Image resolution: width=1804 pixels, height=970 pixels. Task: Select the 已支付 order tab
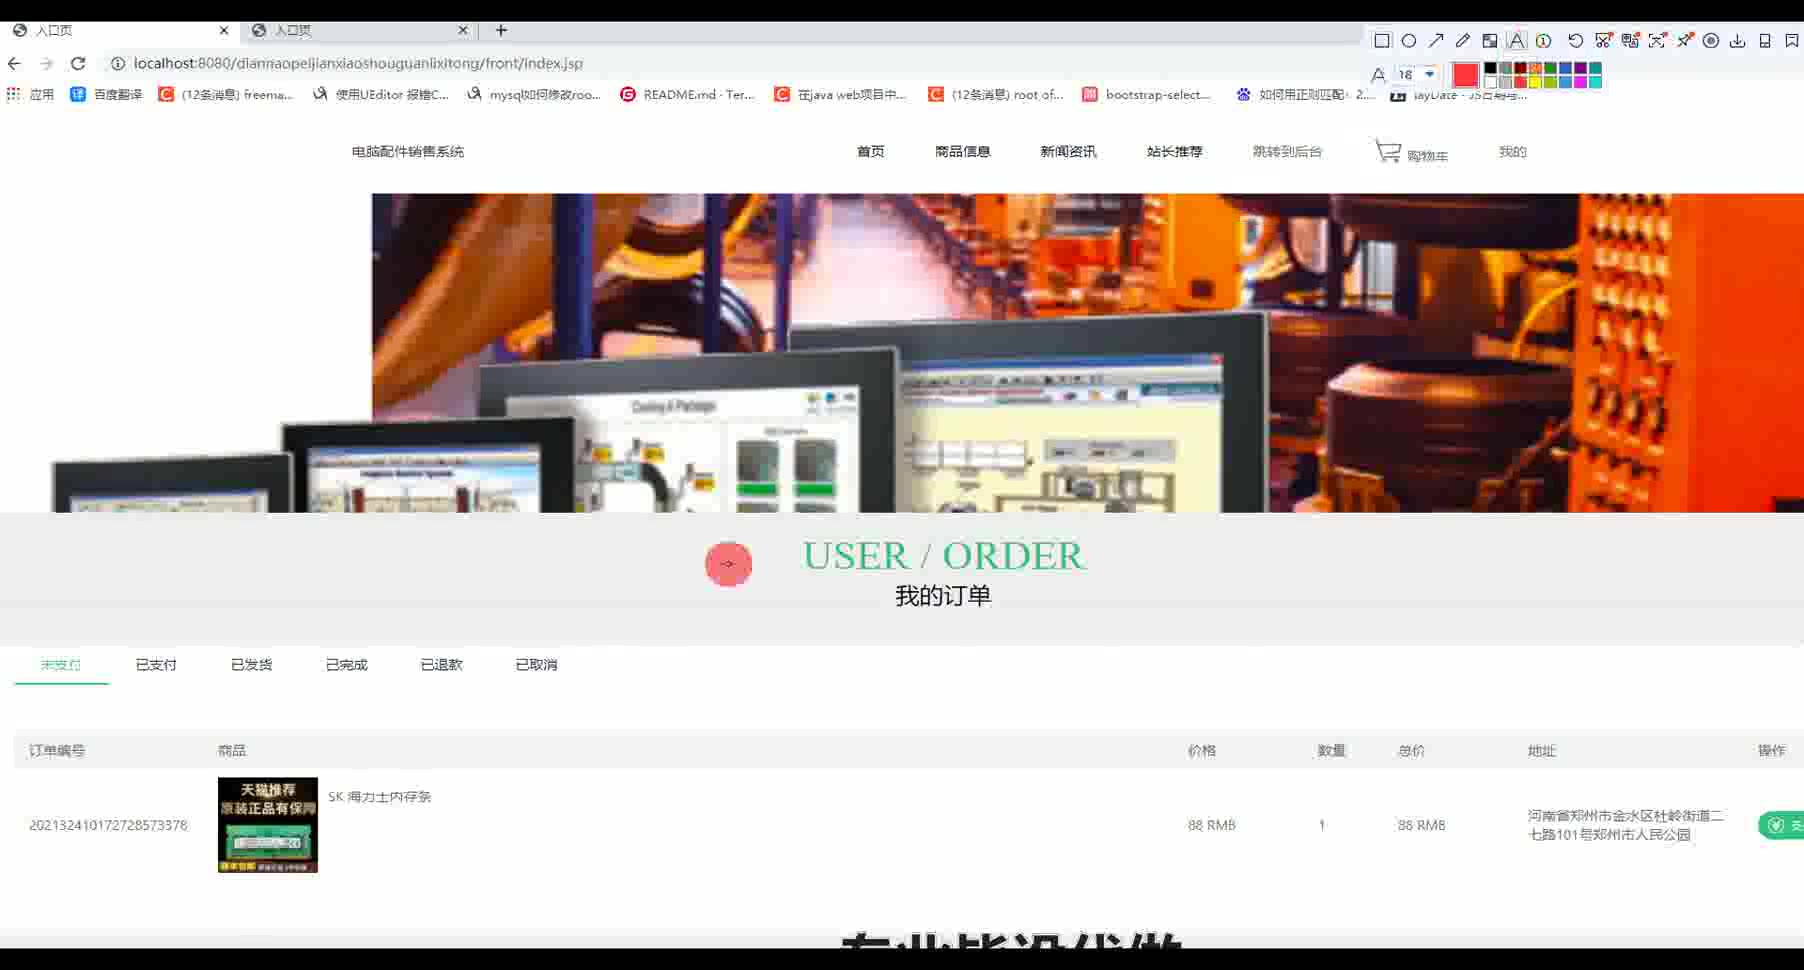tap(156, 665)
